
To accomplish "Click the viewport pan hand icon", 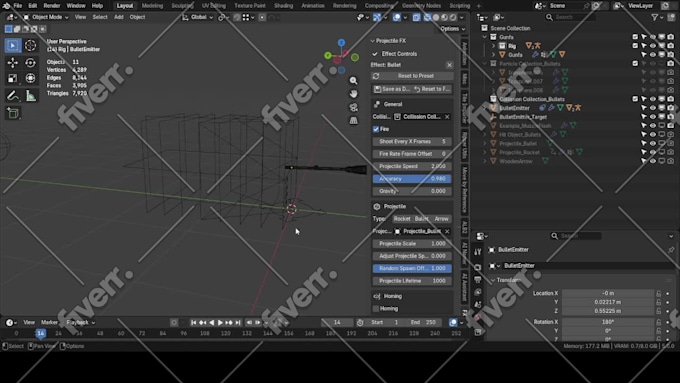I will 353,94.
